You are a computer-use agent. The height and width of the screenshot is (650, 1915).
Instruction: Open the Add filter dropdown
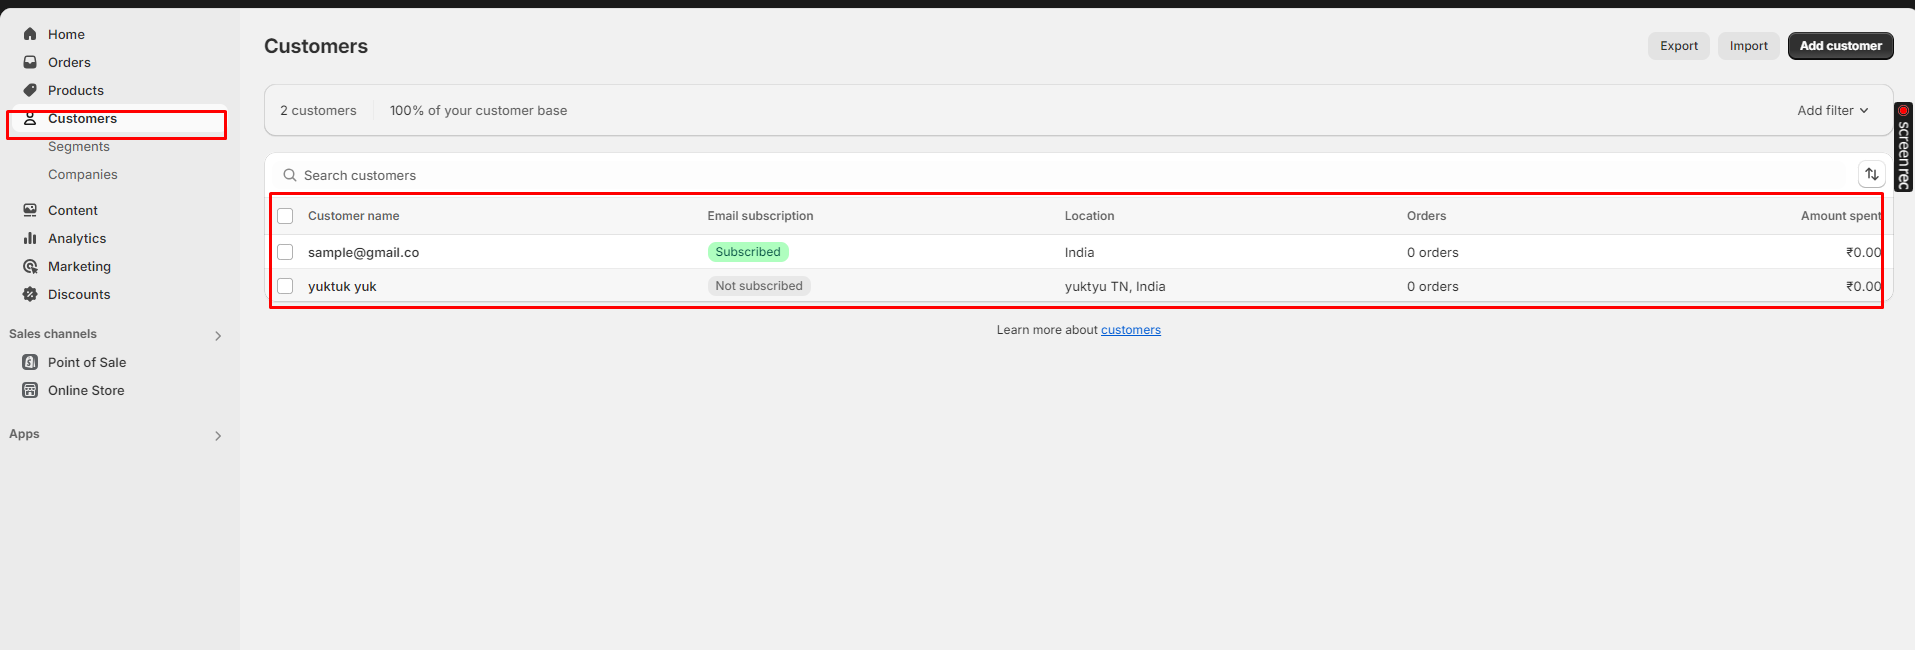1832,110
